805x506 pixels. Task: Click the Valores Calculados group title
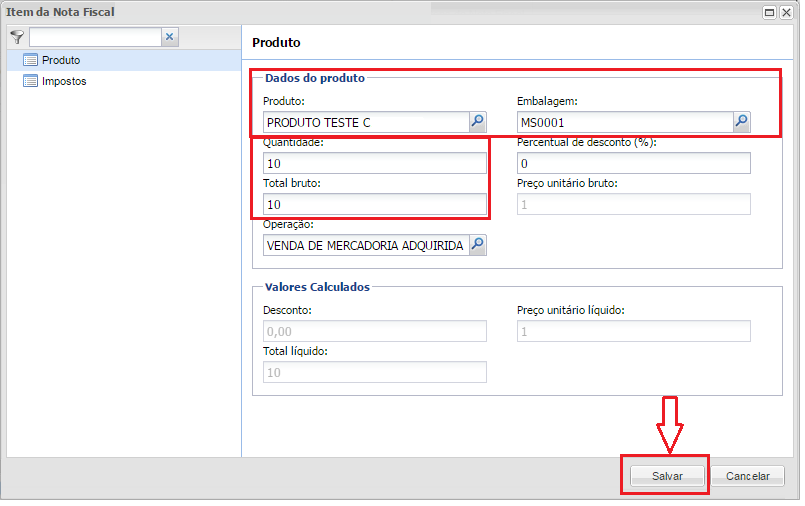(317, 287)
